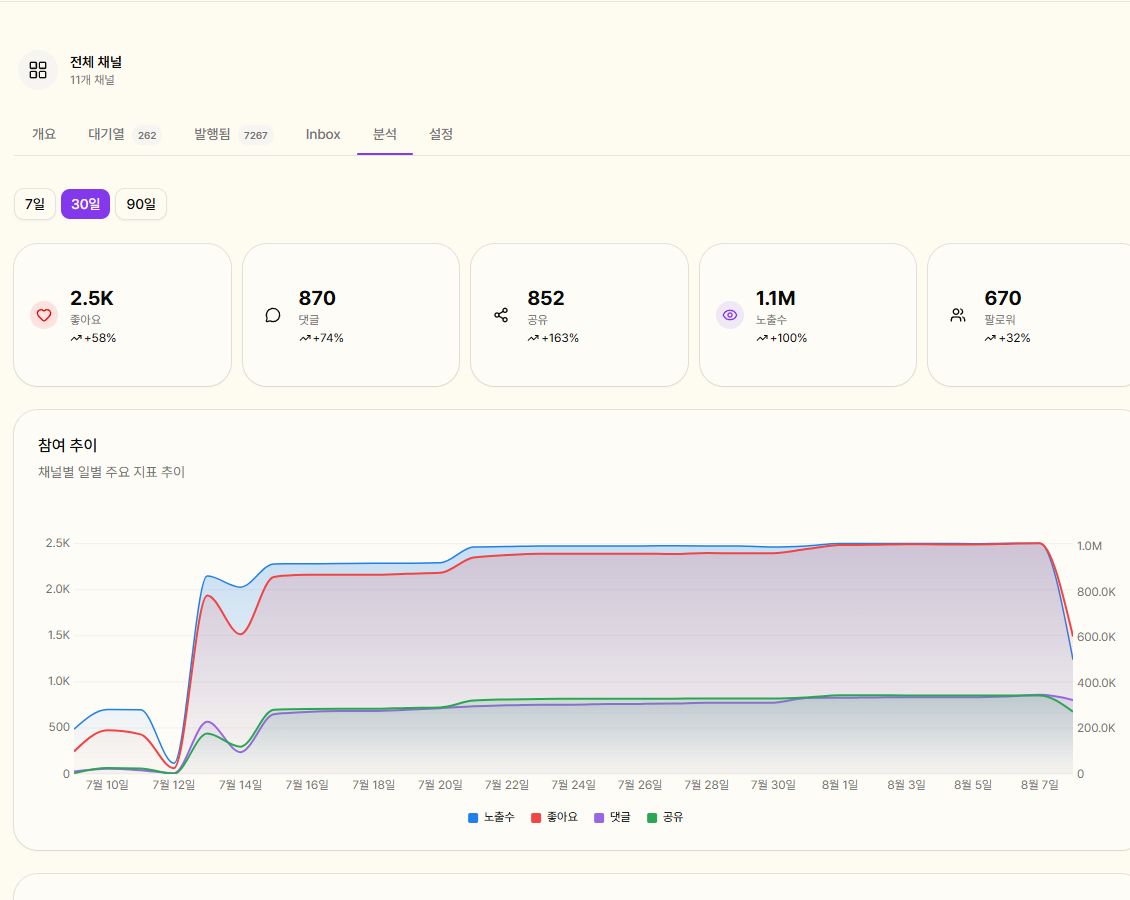This screenshot has height=900, width=1130.
Task: Click the trend arrow beside +163%
Action: click(x=533, y=338)
